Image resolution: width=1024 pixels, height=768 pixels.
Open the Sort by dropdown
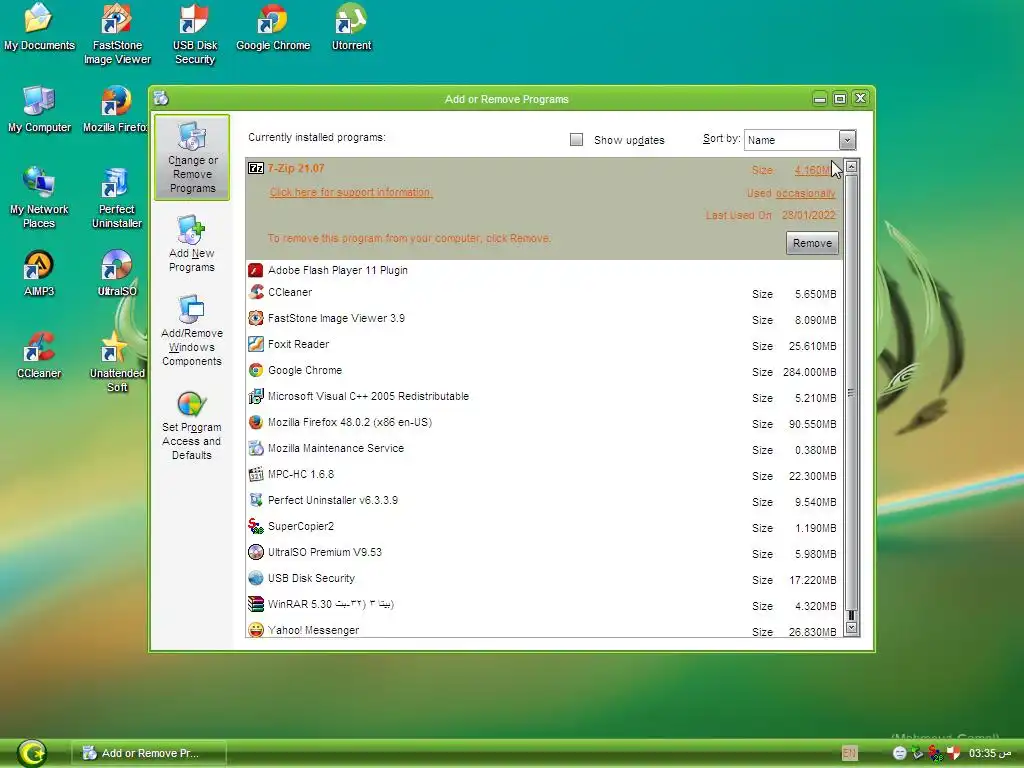tap(847, 140)
